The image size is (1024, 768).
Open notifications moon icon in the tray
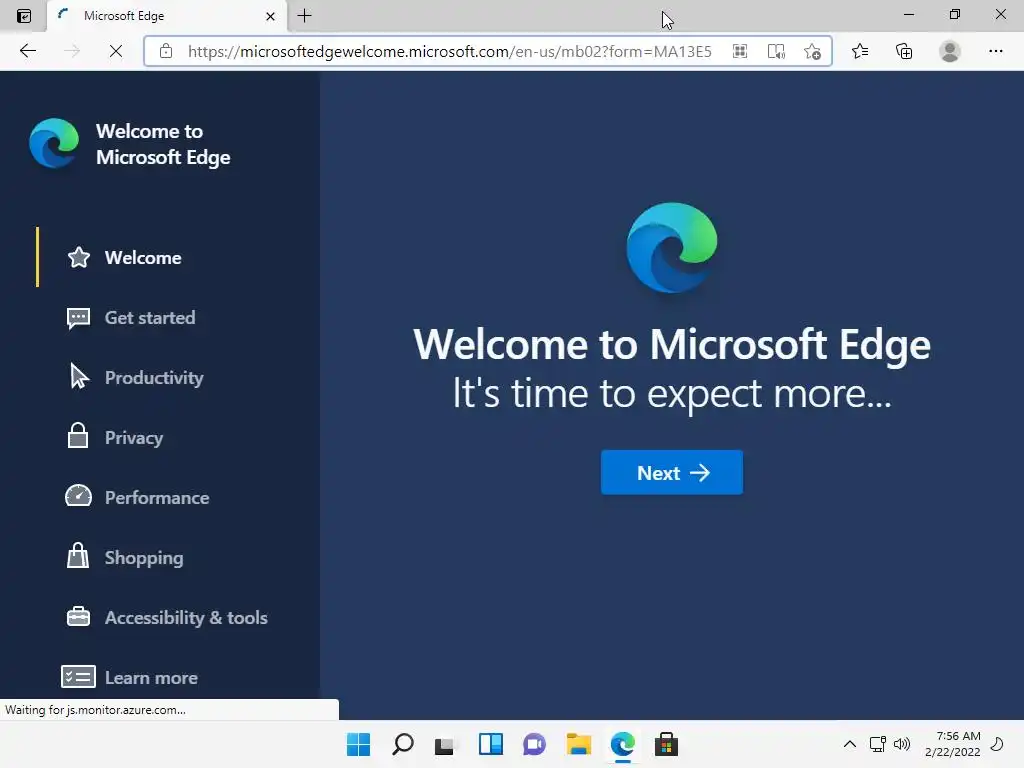997,744
